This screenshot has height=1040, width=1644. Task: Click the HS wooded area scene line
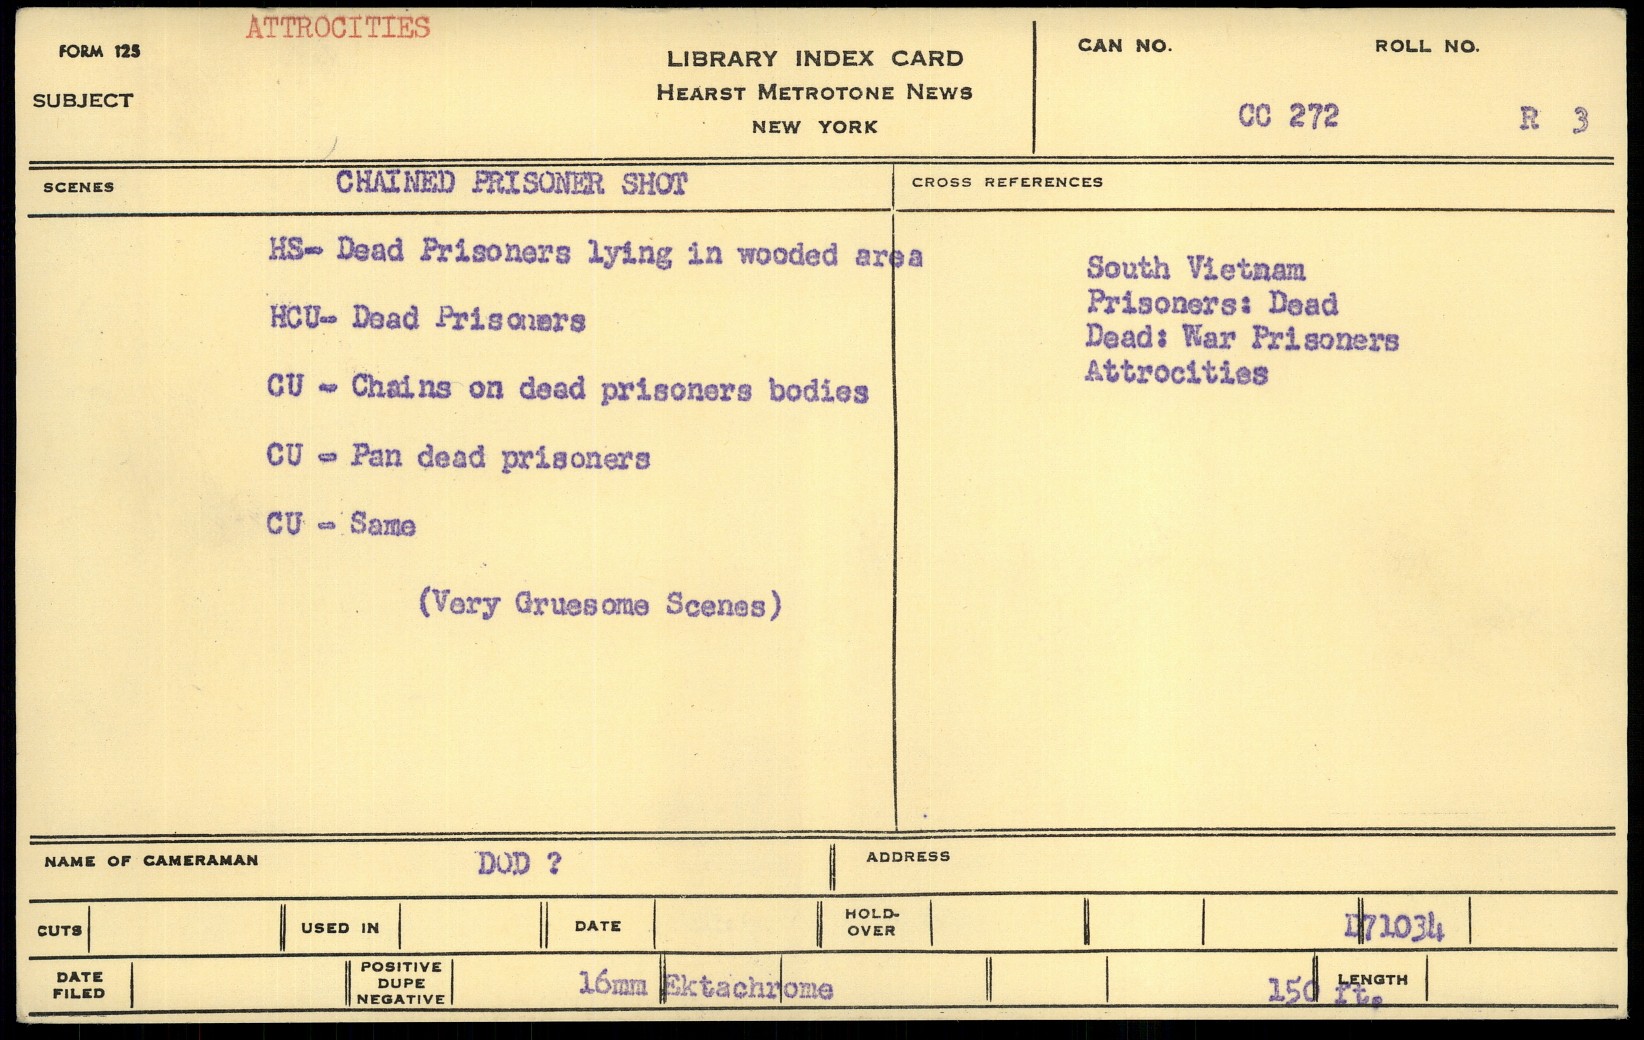point(595,253)
